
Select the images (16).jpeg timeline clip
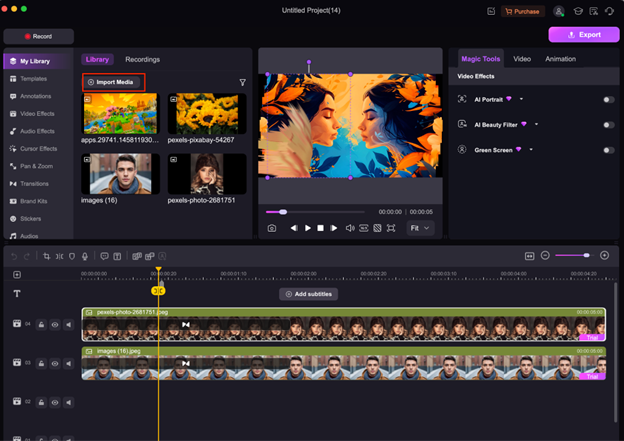(x=344, y=363)
